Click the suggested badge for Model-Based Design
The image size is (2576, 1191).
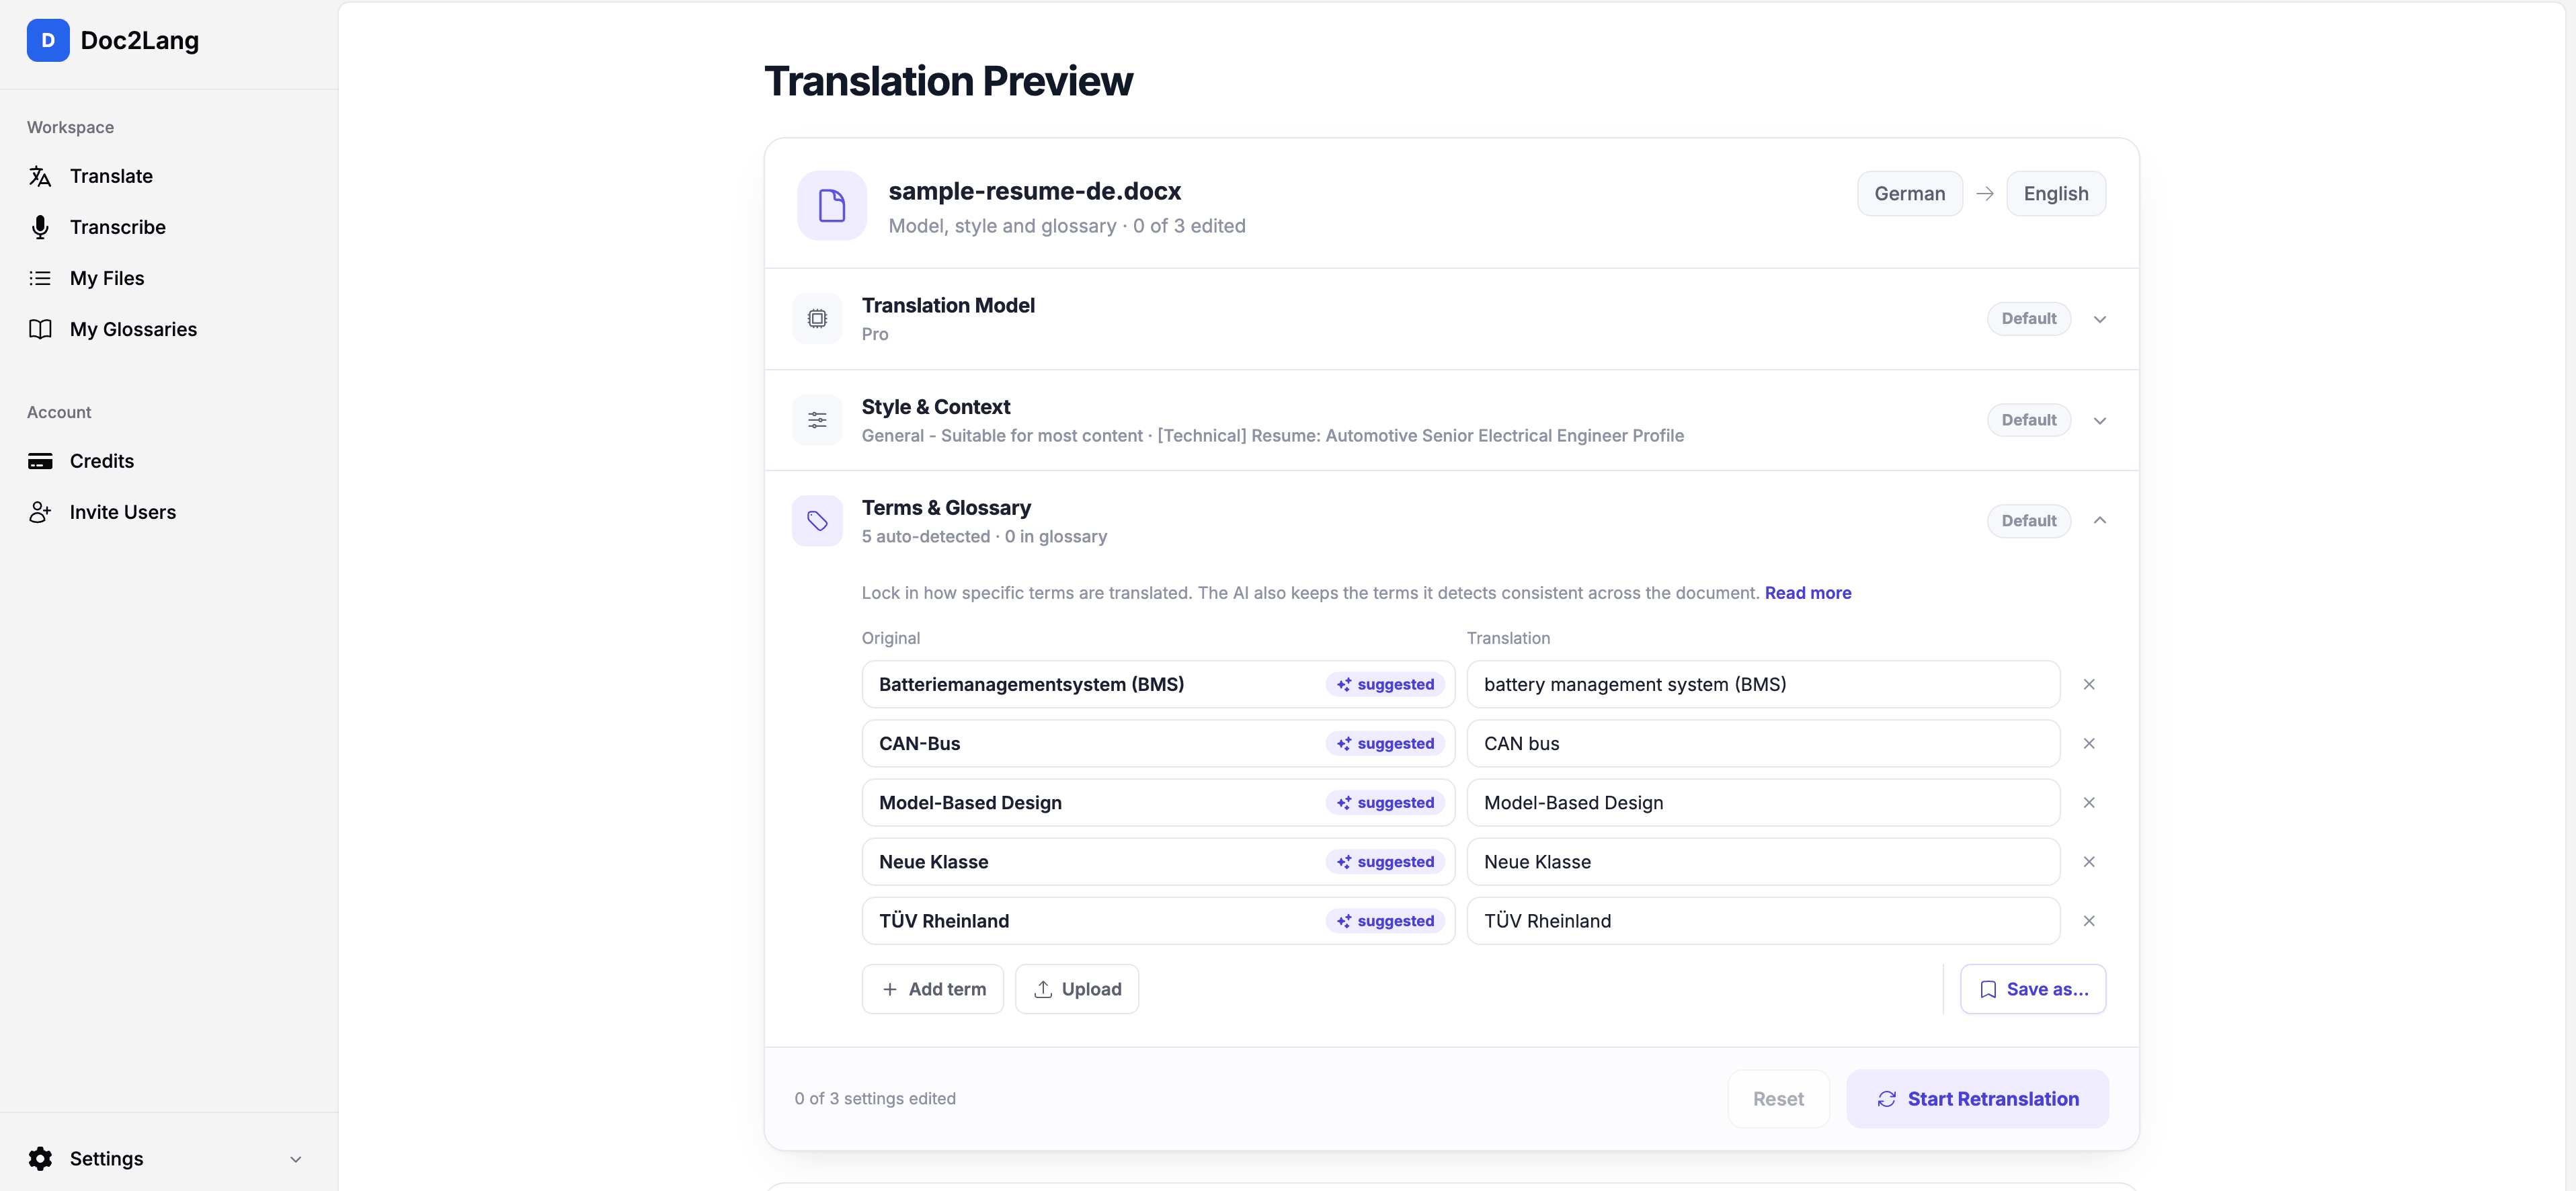[1385, 802]
